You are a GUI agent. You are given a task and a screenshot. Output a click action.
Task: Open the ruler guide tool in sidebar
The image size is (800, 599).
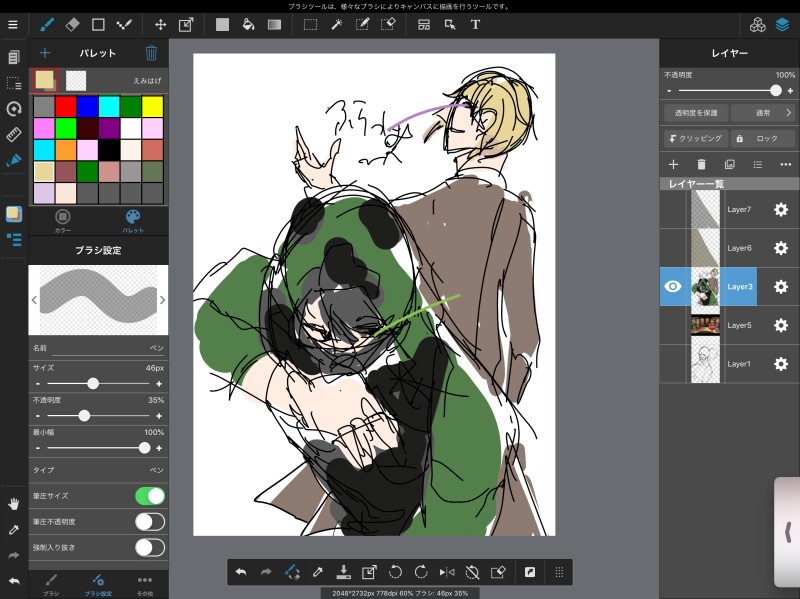[x=14, y=135]
